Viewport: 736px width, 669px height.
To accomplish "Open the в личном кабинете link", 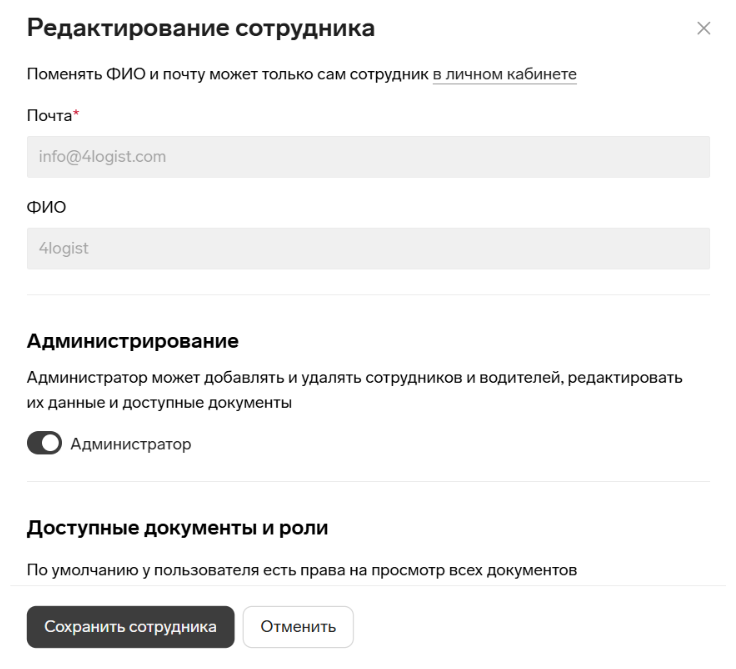I will click(504, 74).
